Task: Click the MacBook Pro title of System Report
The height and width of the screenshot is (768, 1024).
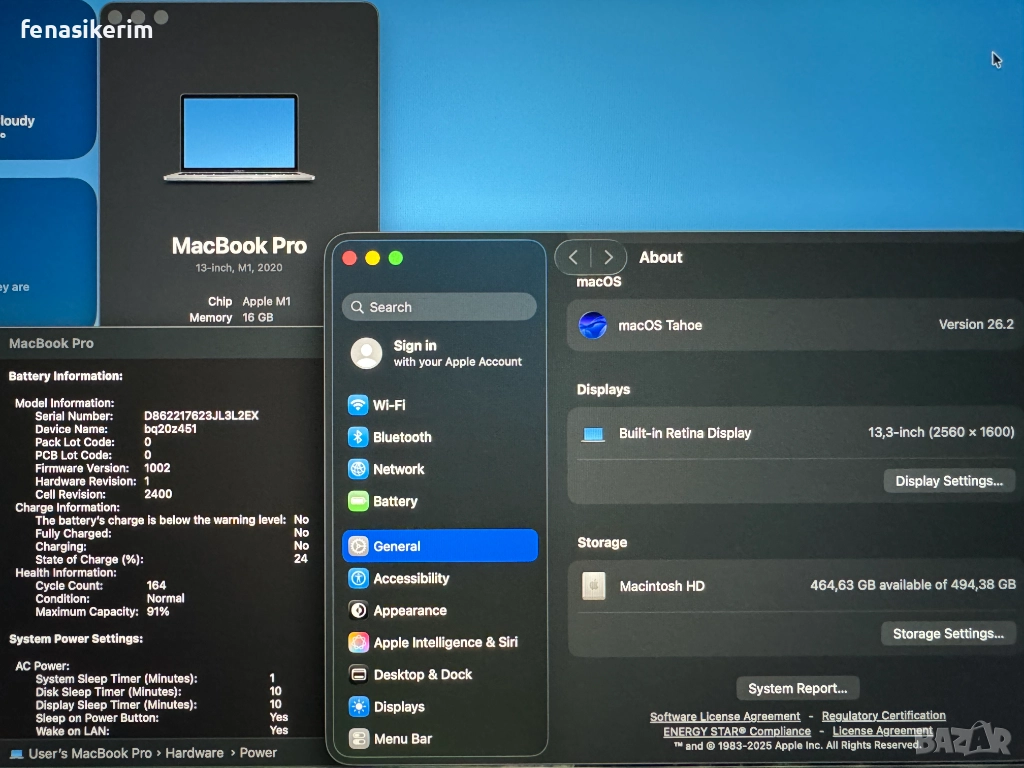Action: (52, 344)
